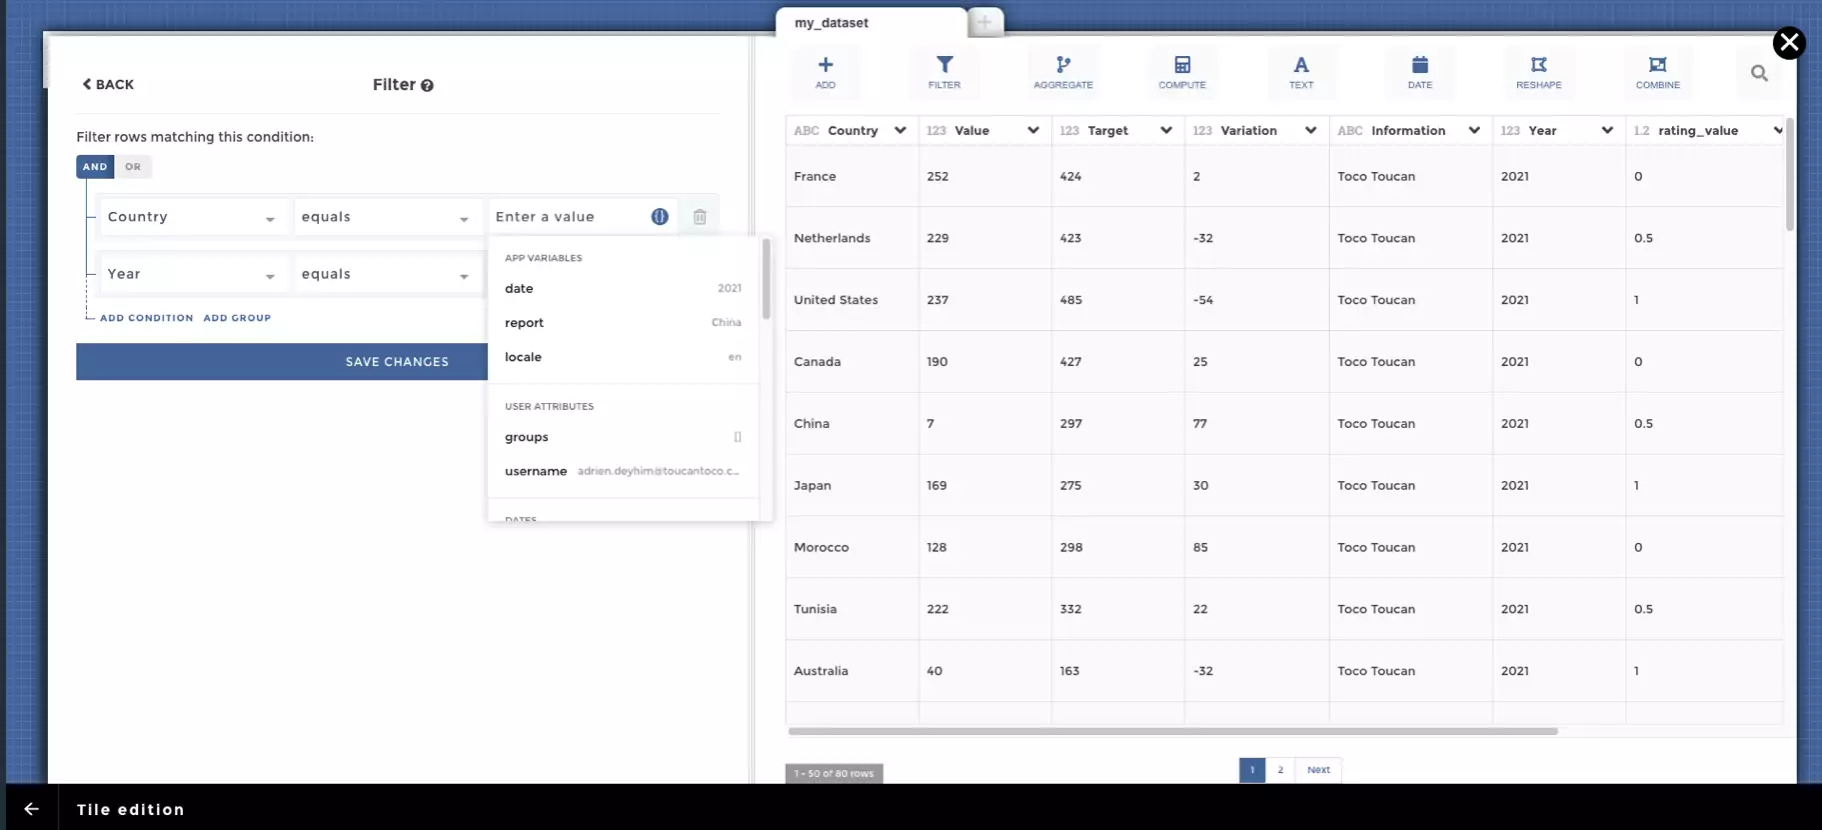Open the Variation column header menu

(x=1310, y=130)
